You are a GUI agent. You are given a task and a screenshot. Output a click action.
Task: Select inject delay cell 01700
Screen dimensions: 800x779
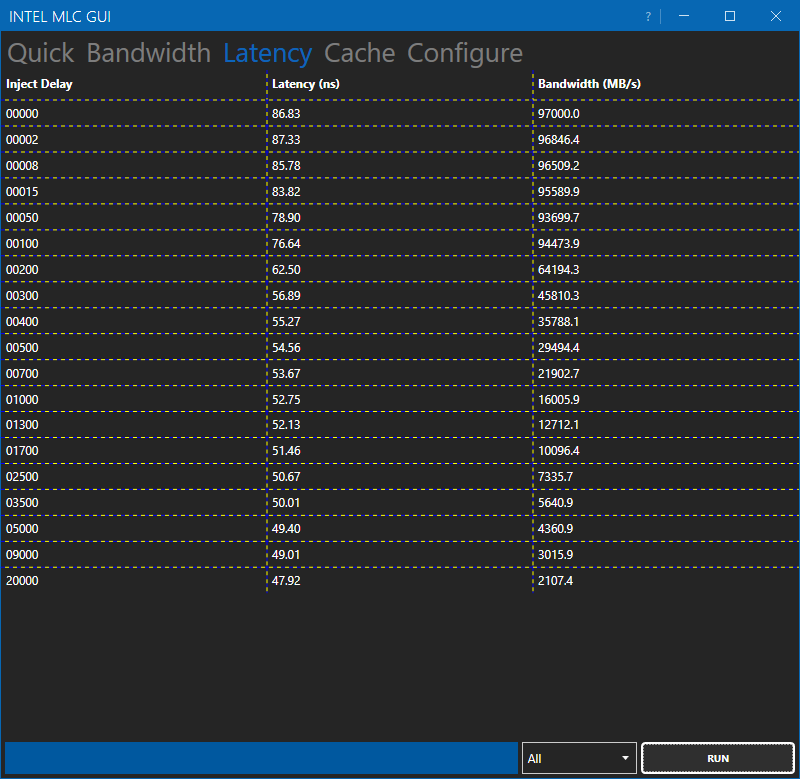(22, 451)
